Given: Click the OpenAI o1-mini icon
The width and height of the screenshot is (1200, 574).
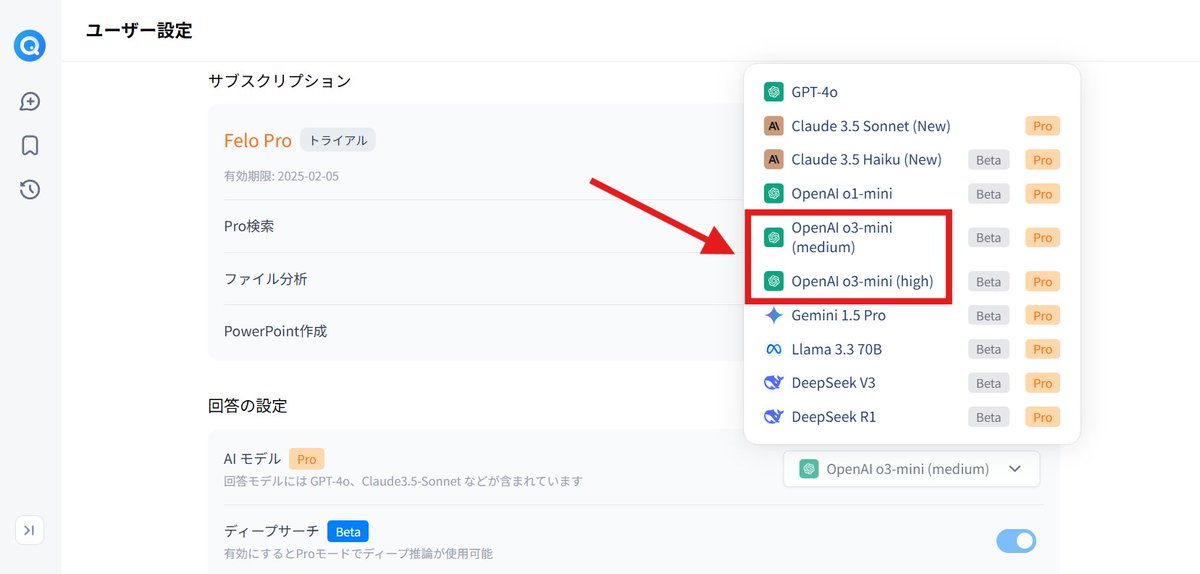Looking at the screenshot, I should click(773, 193).
